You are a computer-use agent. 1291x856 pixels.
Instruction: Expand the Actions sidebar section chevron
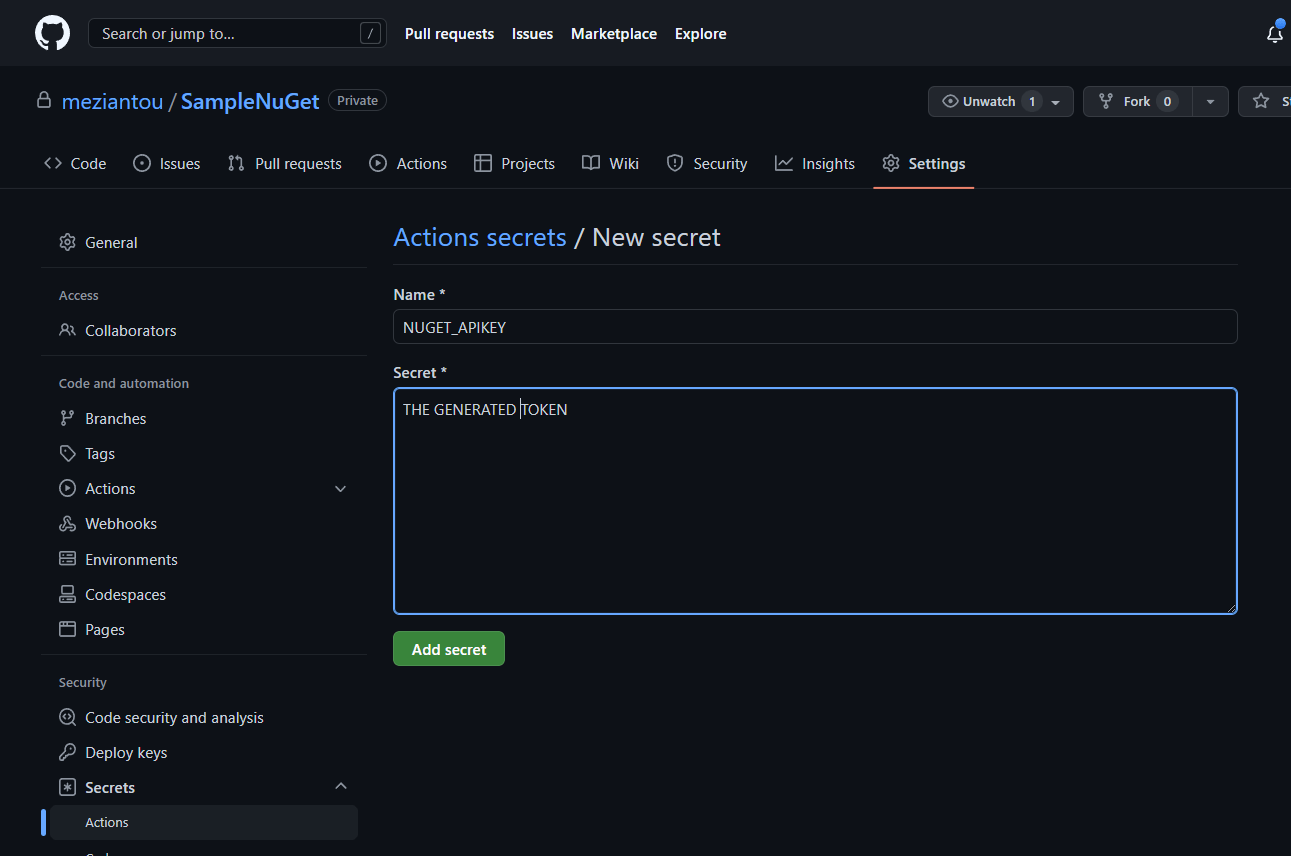pos(340,489)
